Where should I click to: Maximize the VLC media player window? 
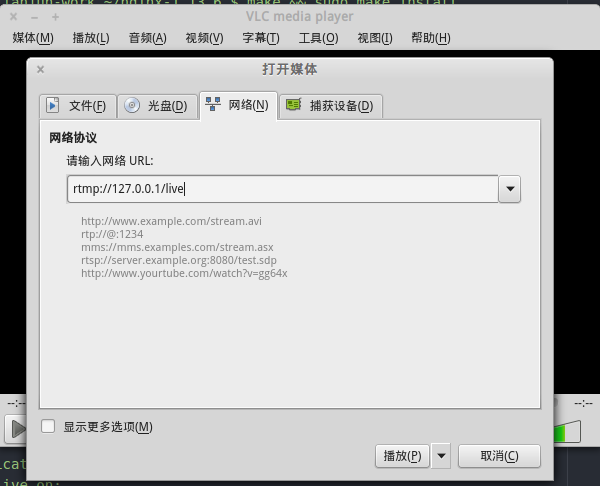pyautogui.click(x=55, y=17)
